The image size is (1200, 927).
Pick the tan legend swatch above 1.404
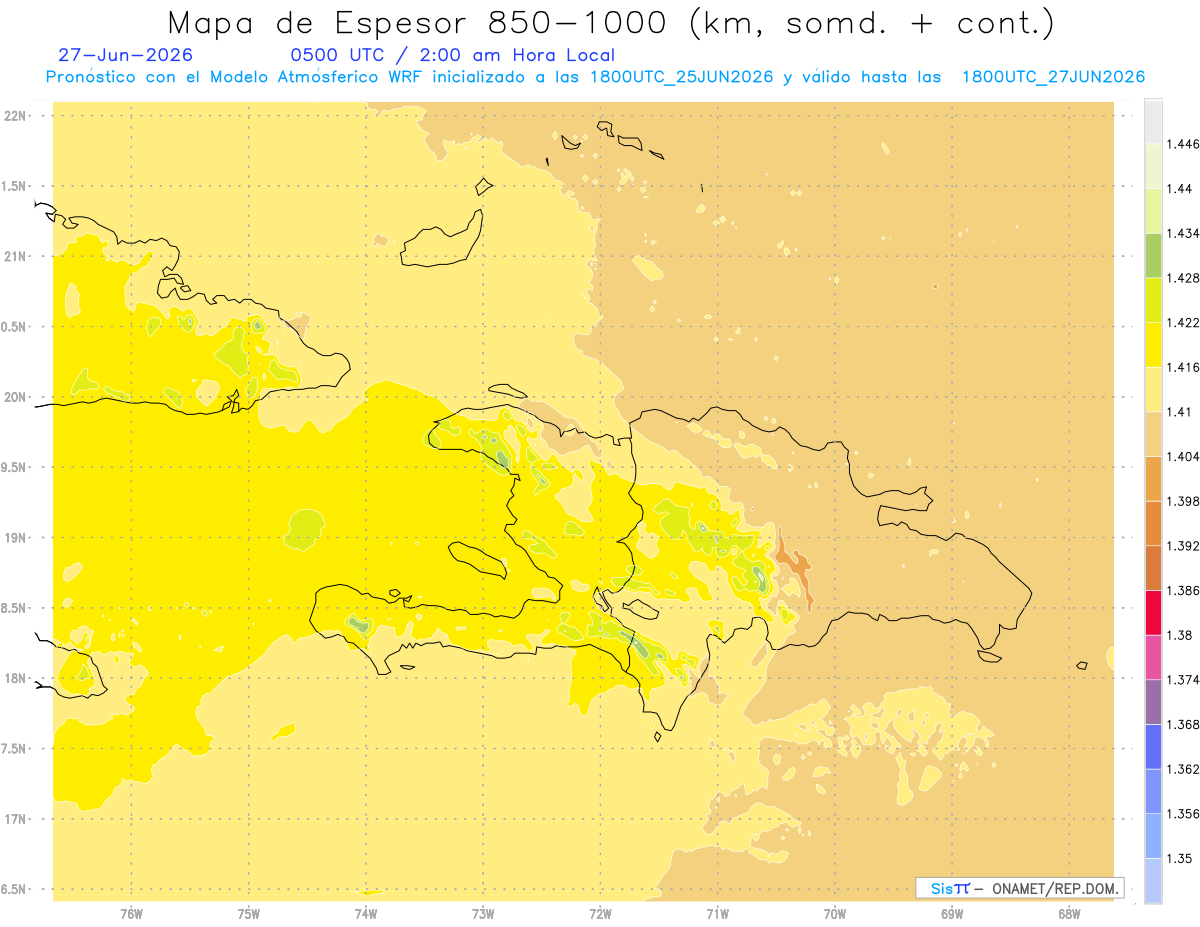tap(1153, 434)
